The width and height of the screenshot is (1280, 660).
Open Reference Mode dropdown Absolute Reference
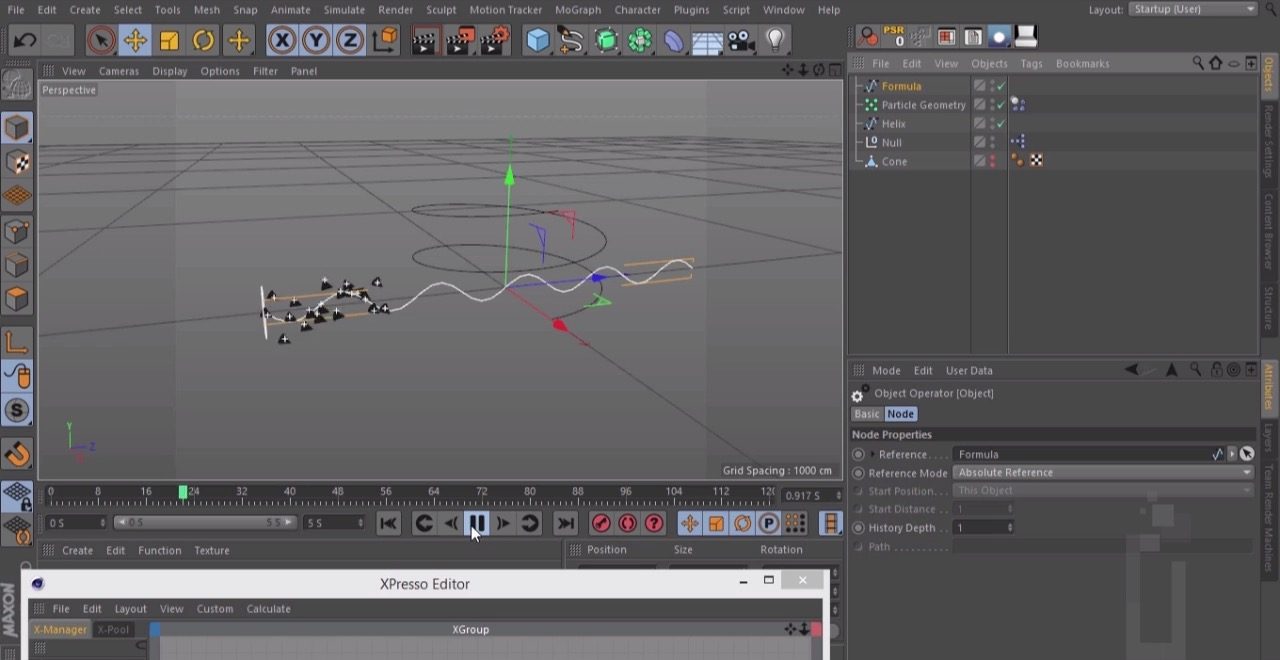coord(1103,472)
